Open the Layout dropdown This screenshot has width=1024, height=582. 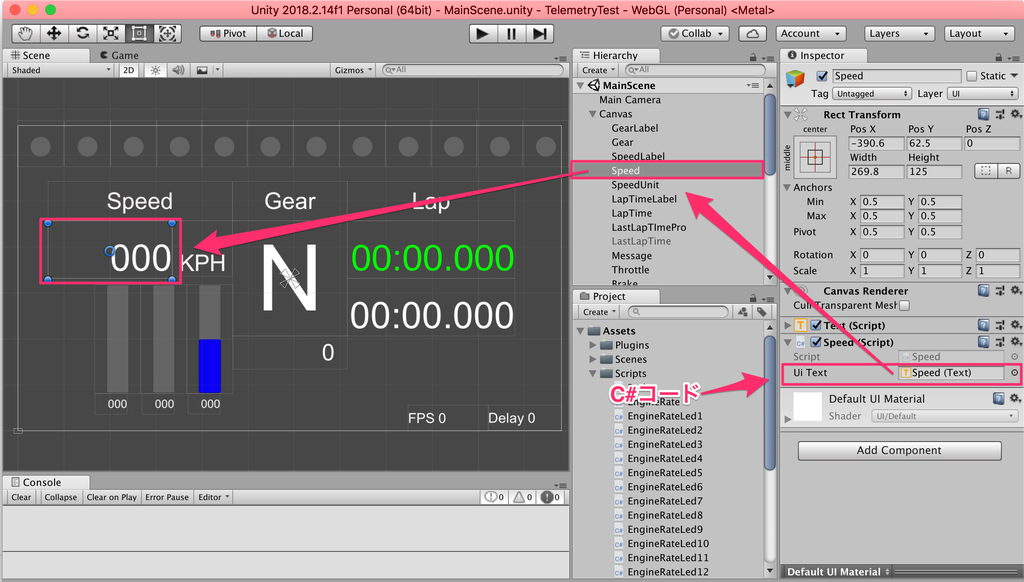[x=979, y=33]
